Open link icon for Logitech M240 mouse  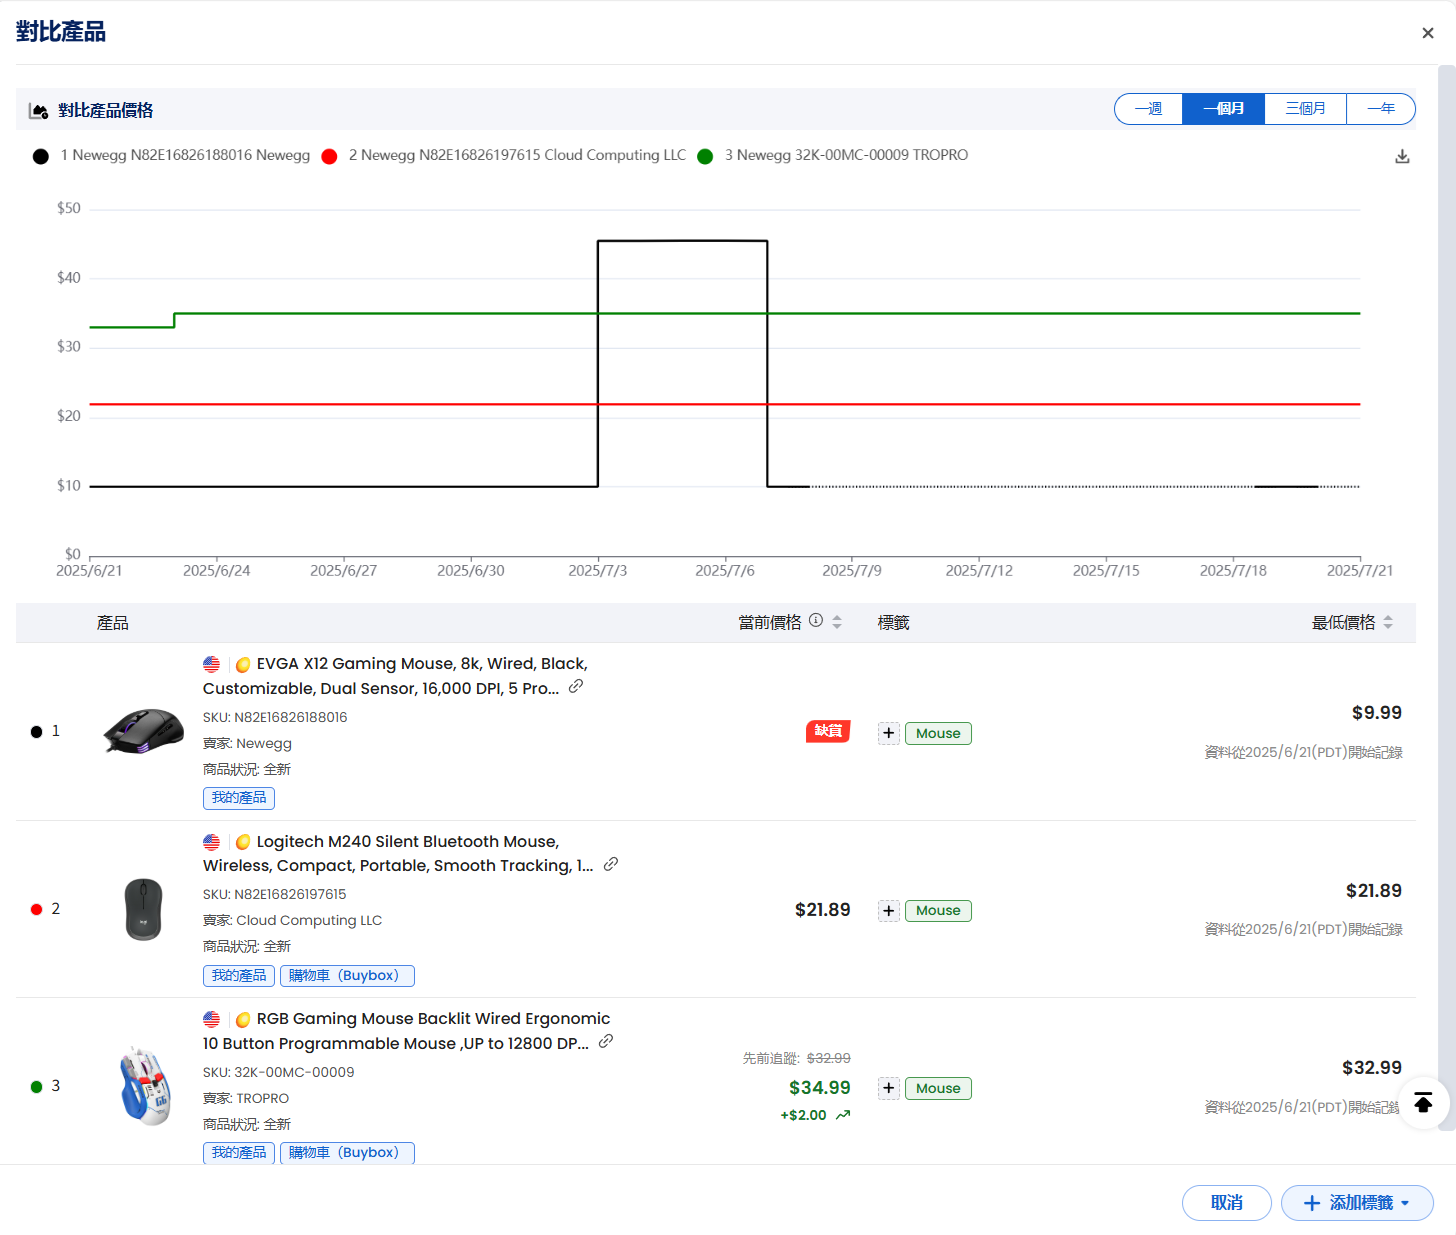(x=611, y=864)
